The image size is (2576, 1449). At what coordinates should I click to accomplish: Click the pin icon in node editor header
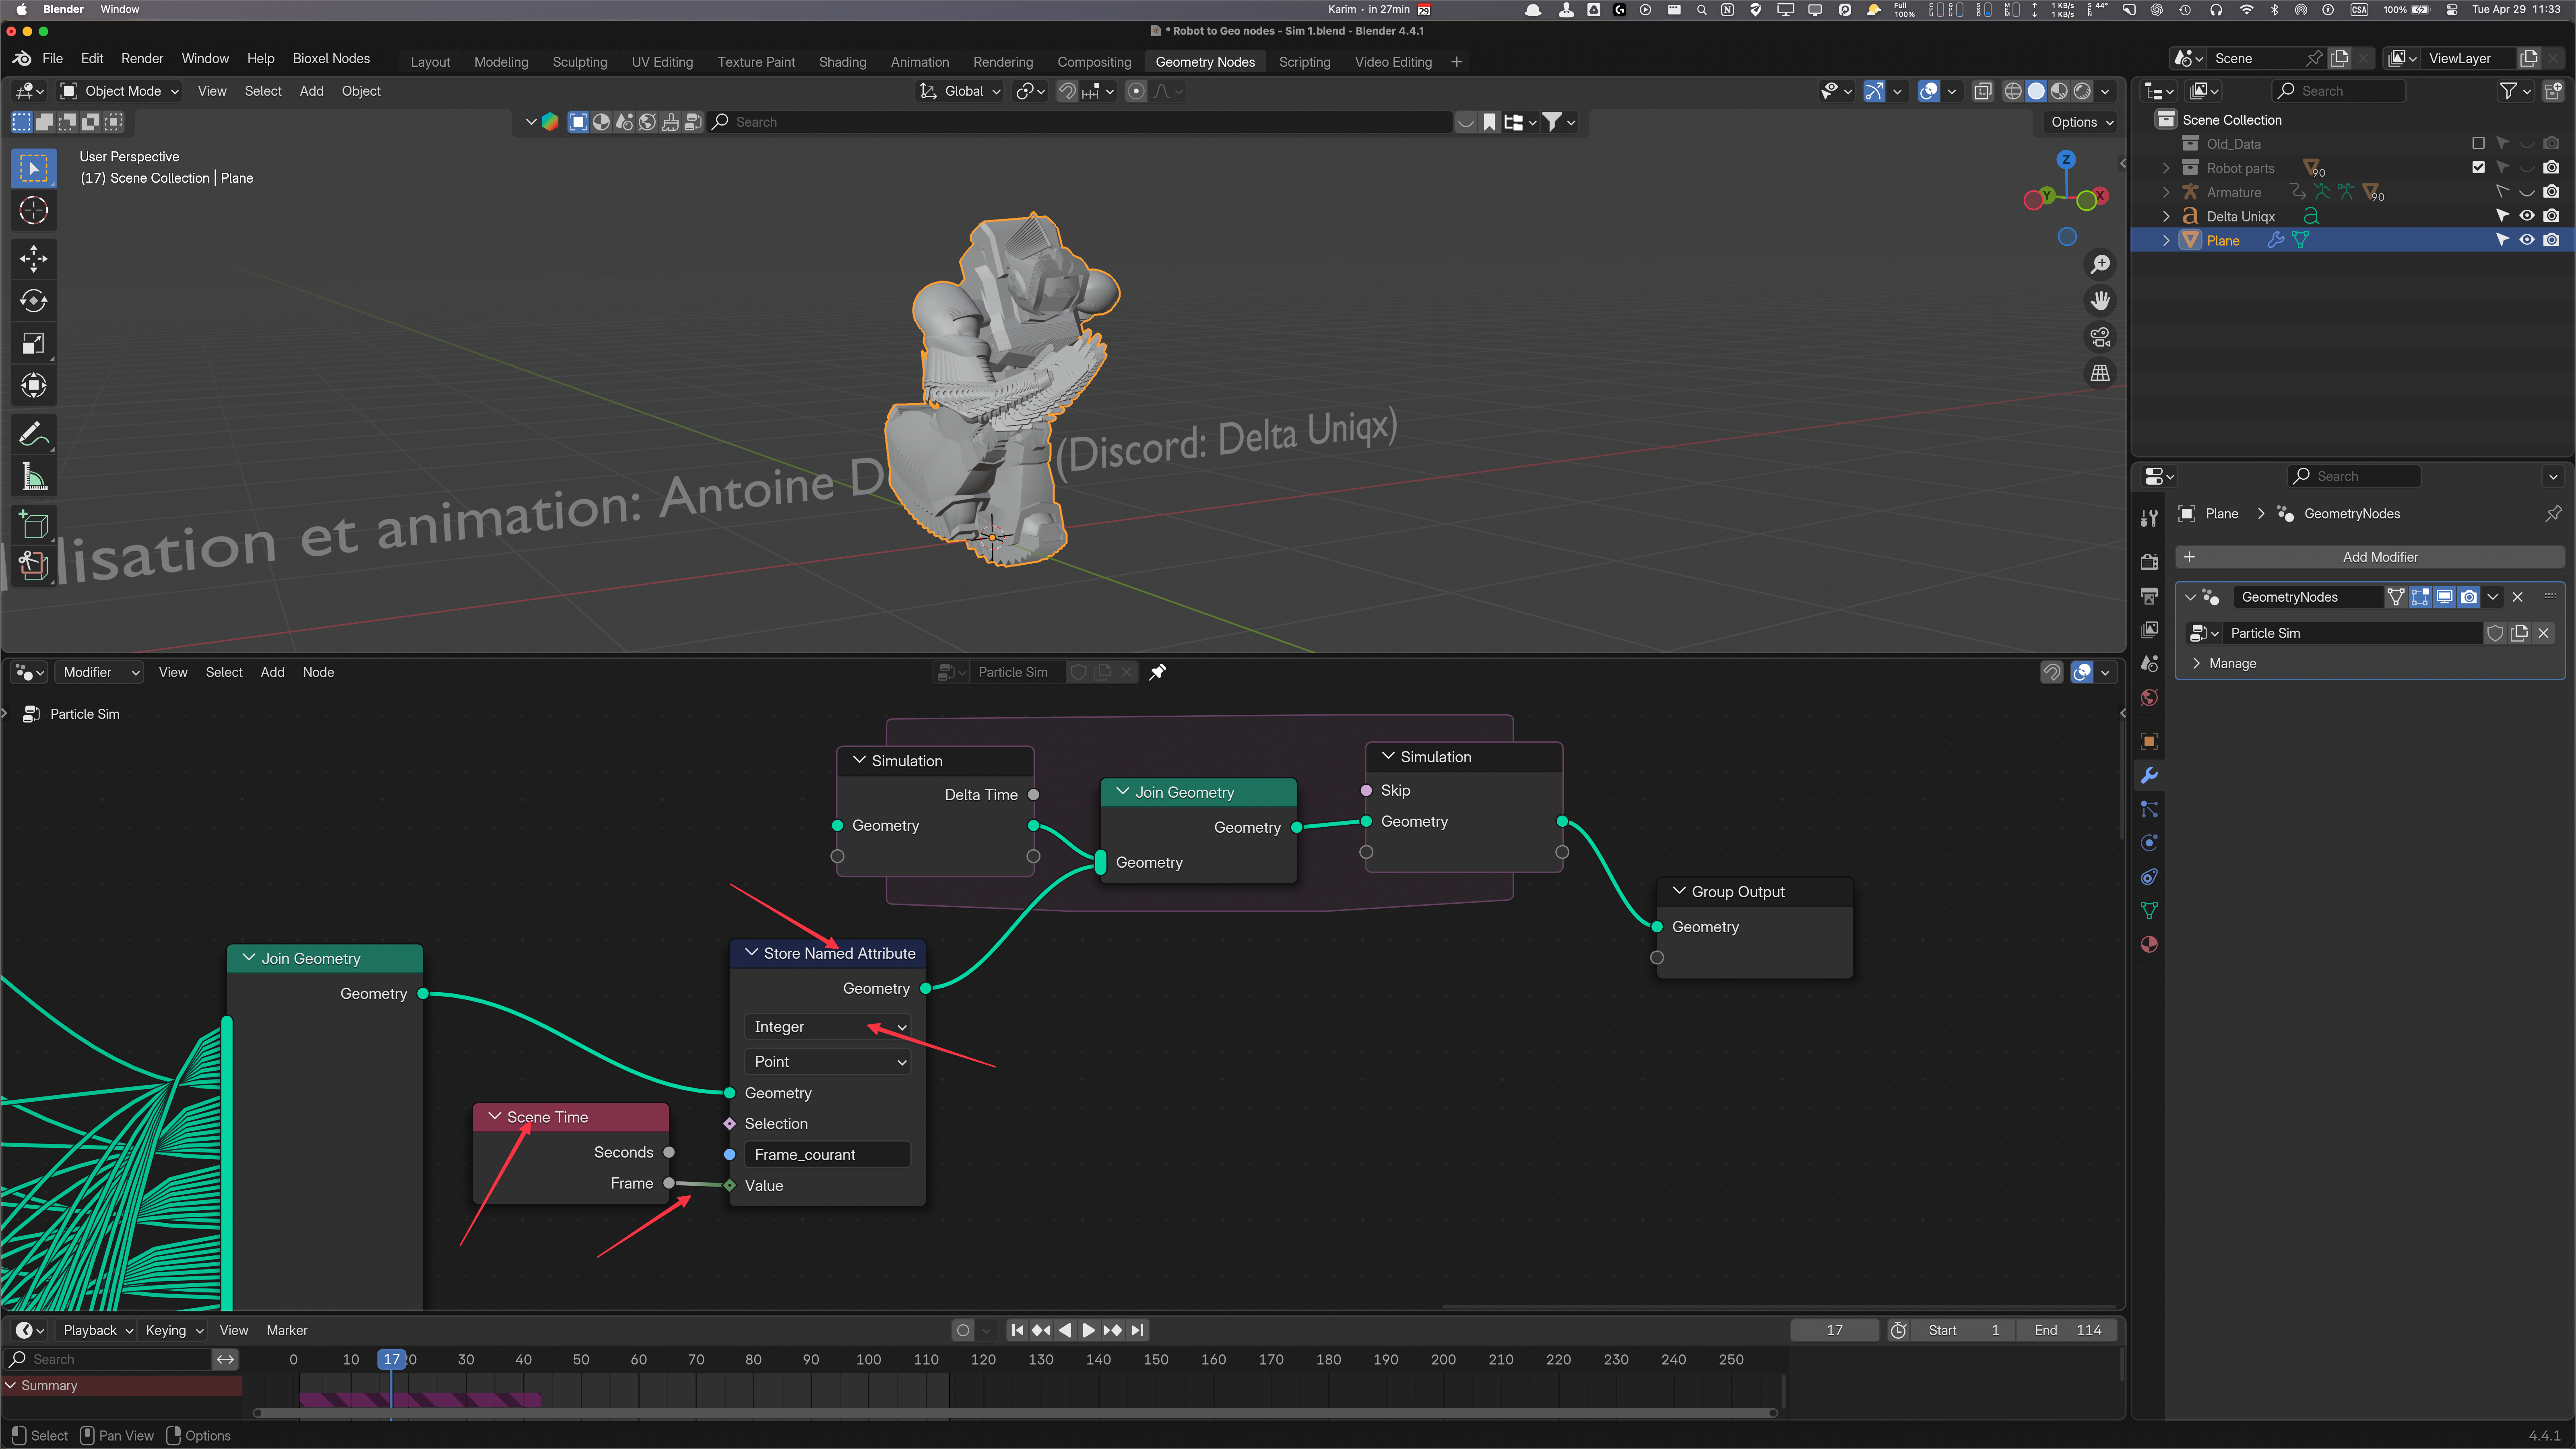(x=1157, y=672)
